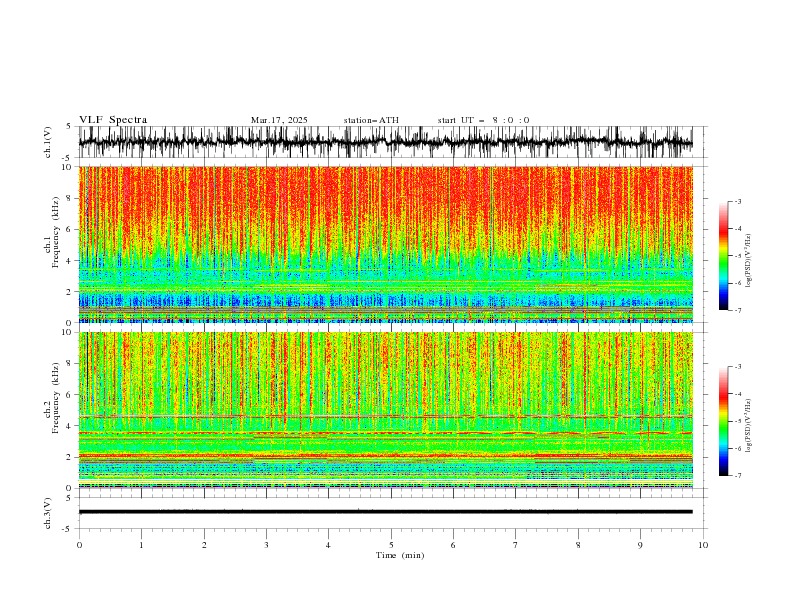
Task: Click the ch.2 color scale bar
Action: pos(723,421)
